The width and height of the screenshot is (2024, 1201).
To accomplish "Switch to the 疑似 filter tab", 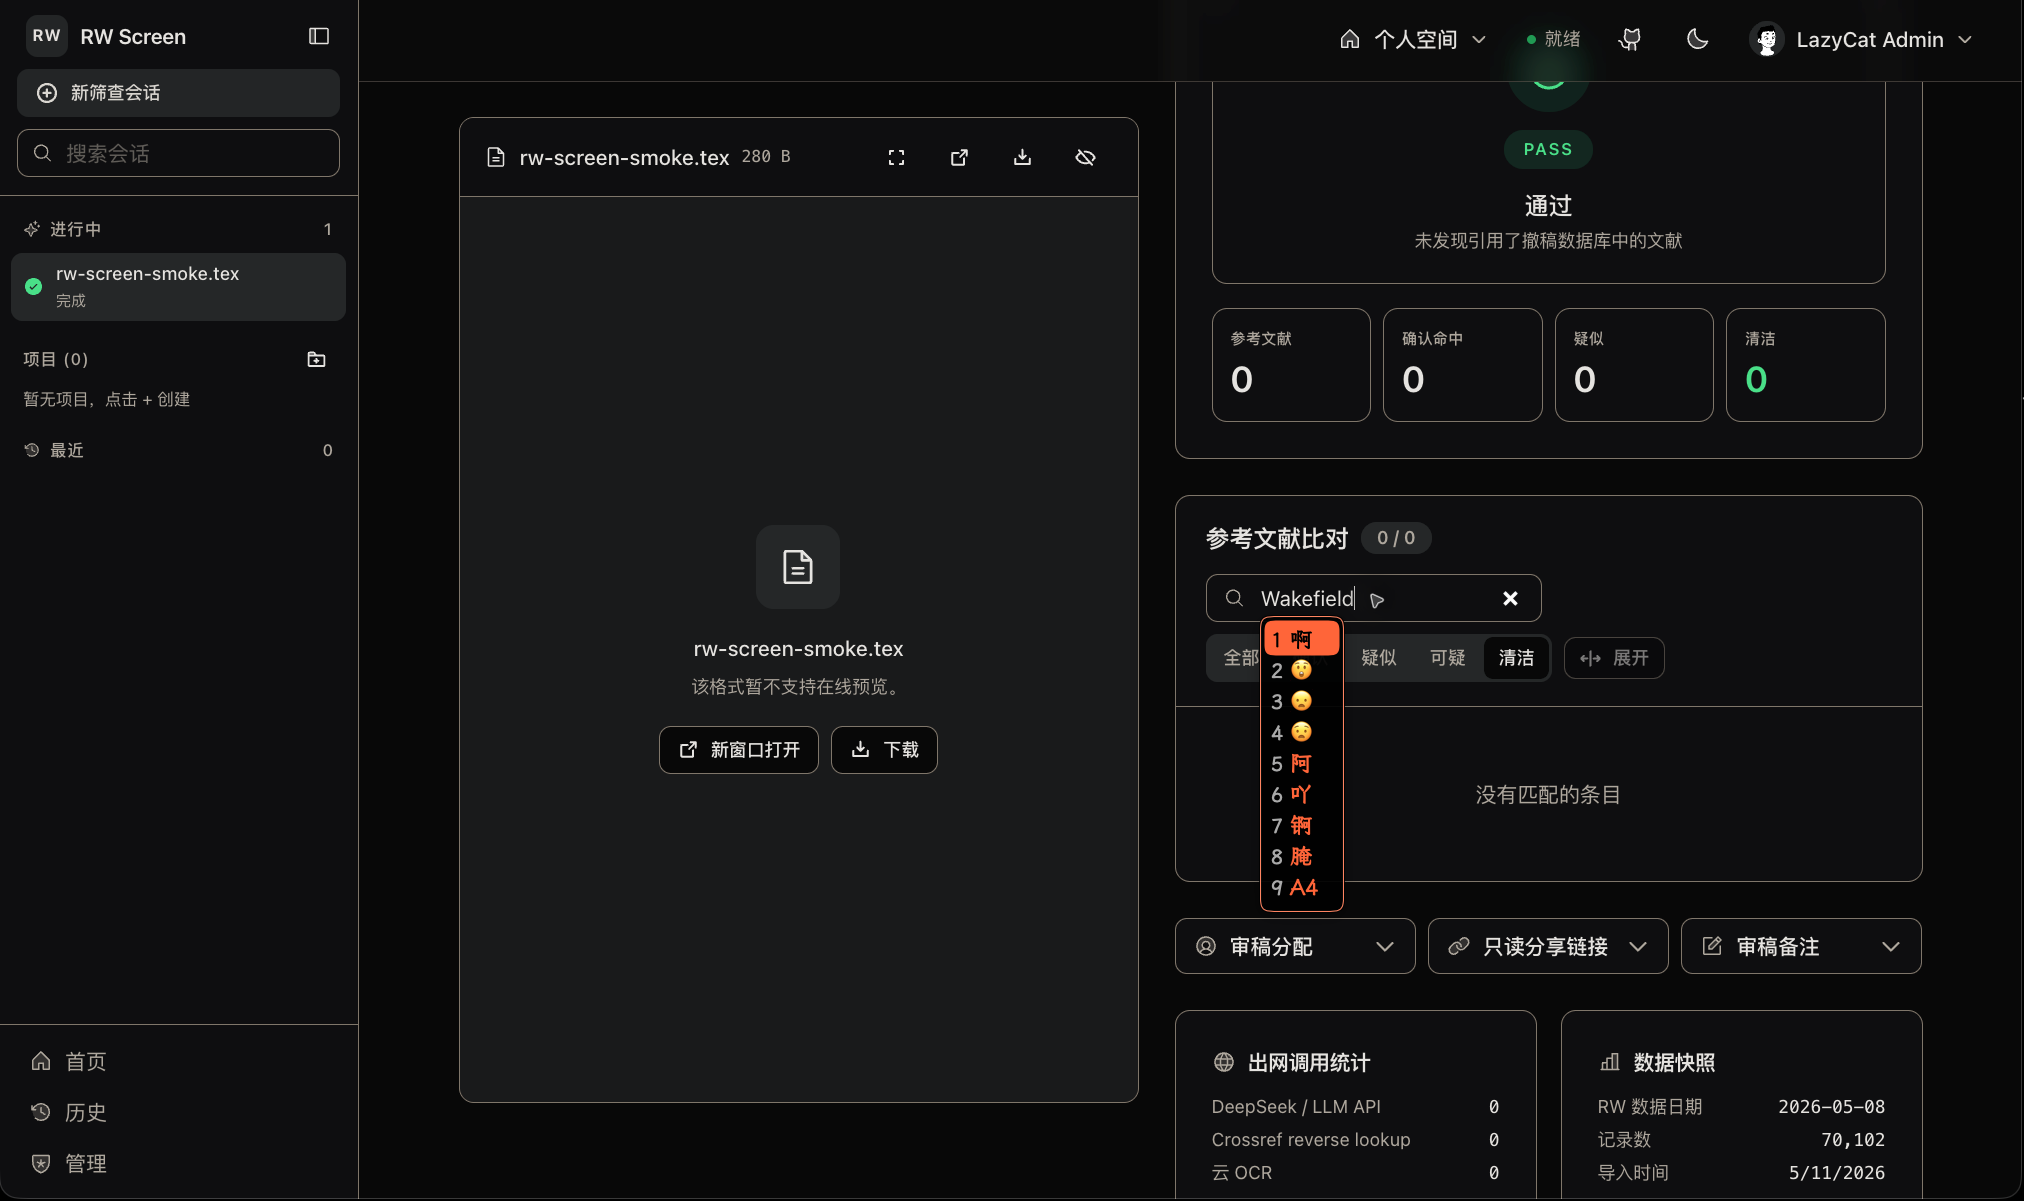I will pyautogui.click(x=1378, y=658).
